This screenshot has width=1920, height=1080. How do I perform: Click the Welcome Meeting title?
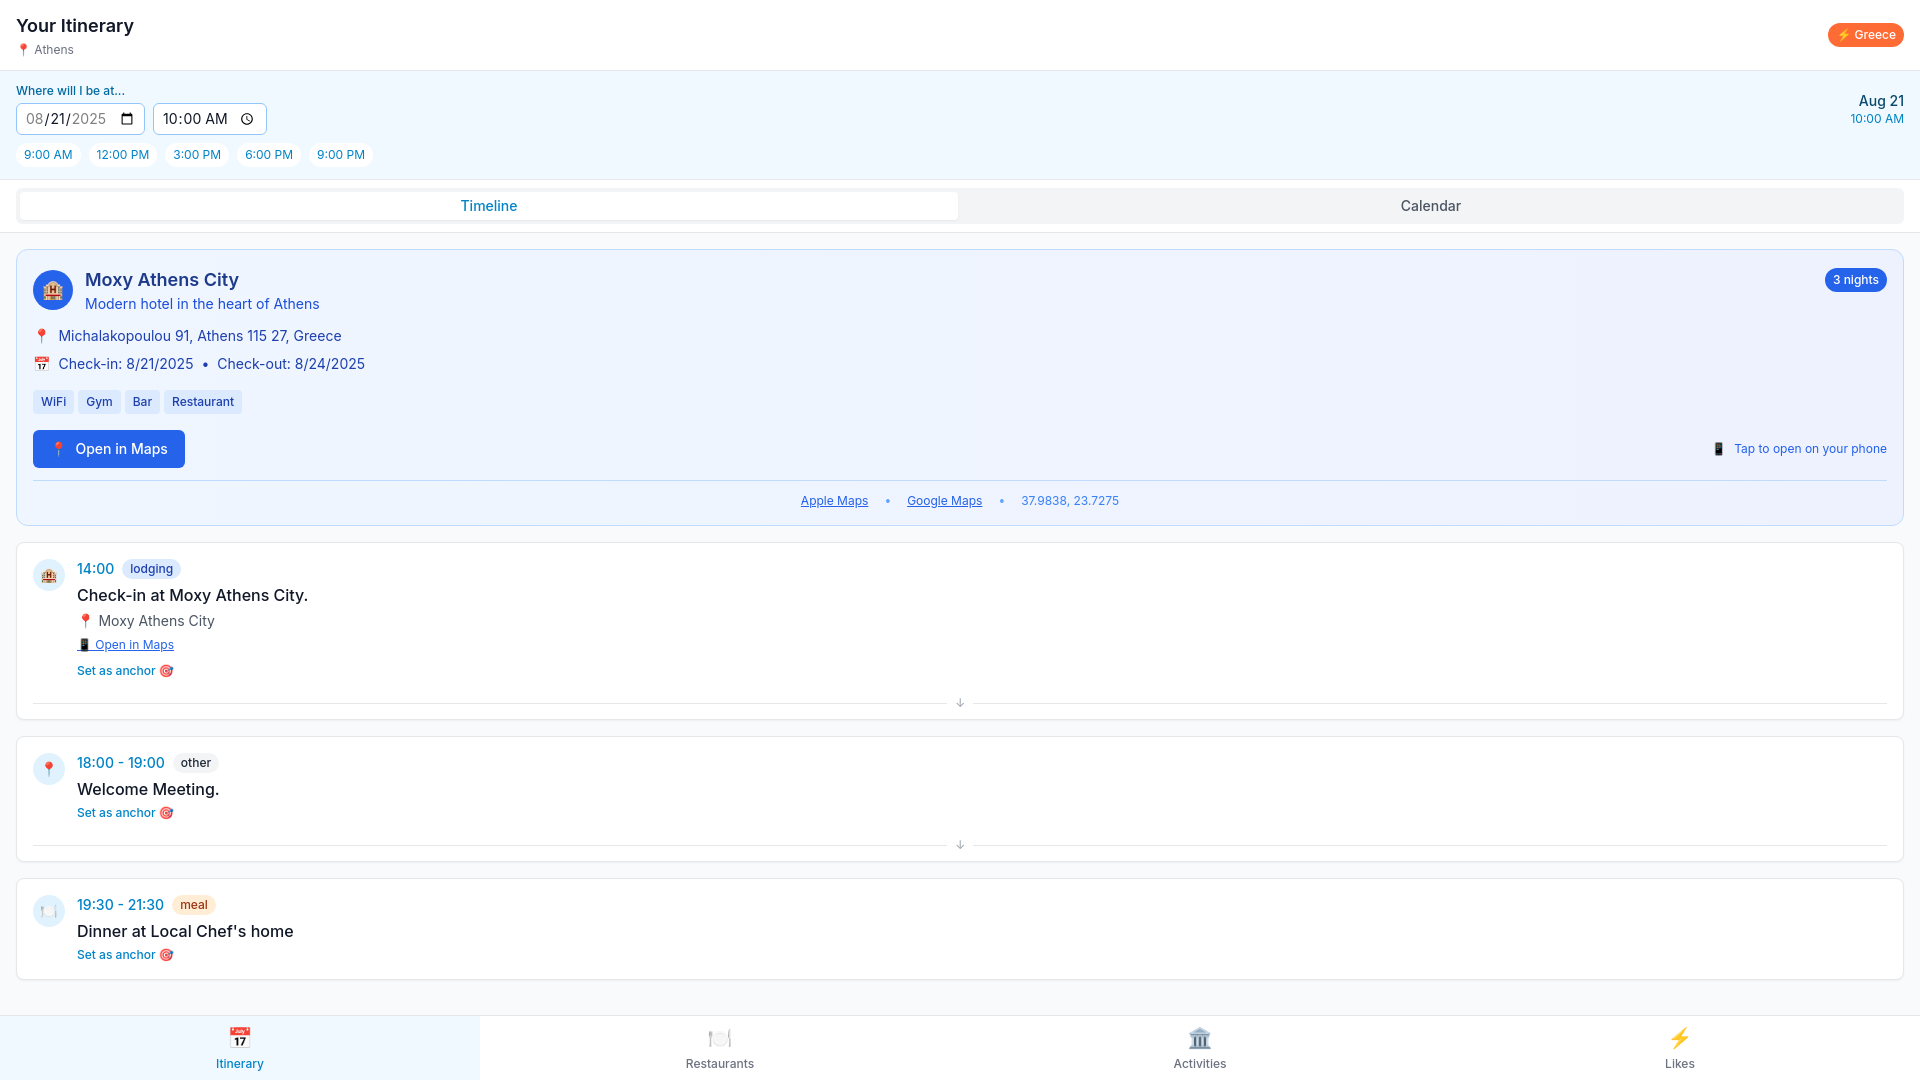148,789
